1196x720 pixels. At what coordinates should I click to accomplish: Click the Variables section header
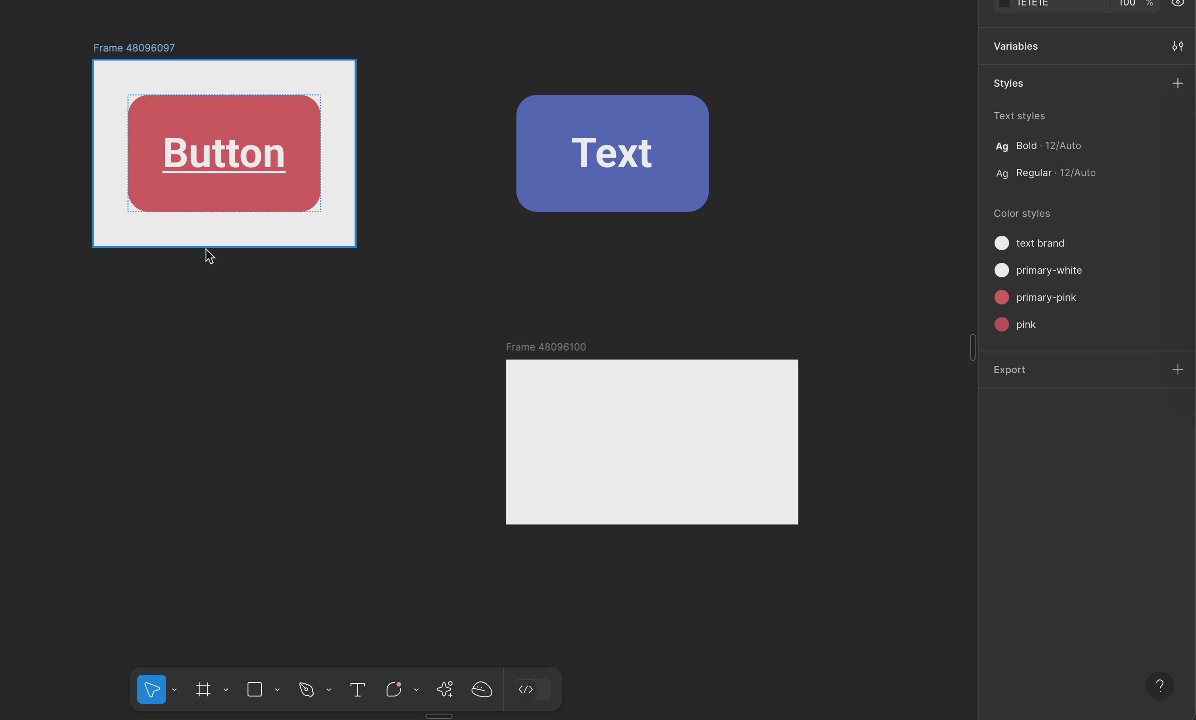coord(1015,47)
